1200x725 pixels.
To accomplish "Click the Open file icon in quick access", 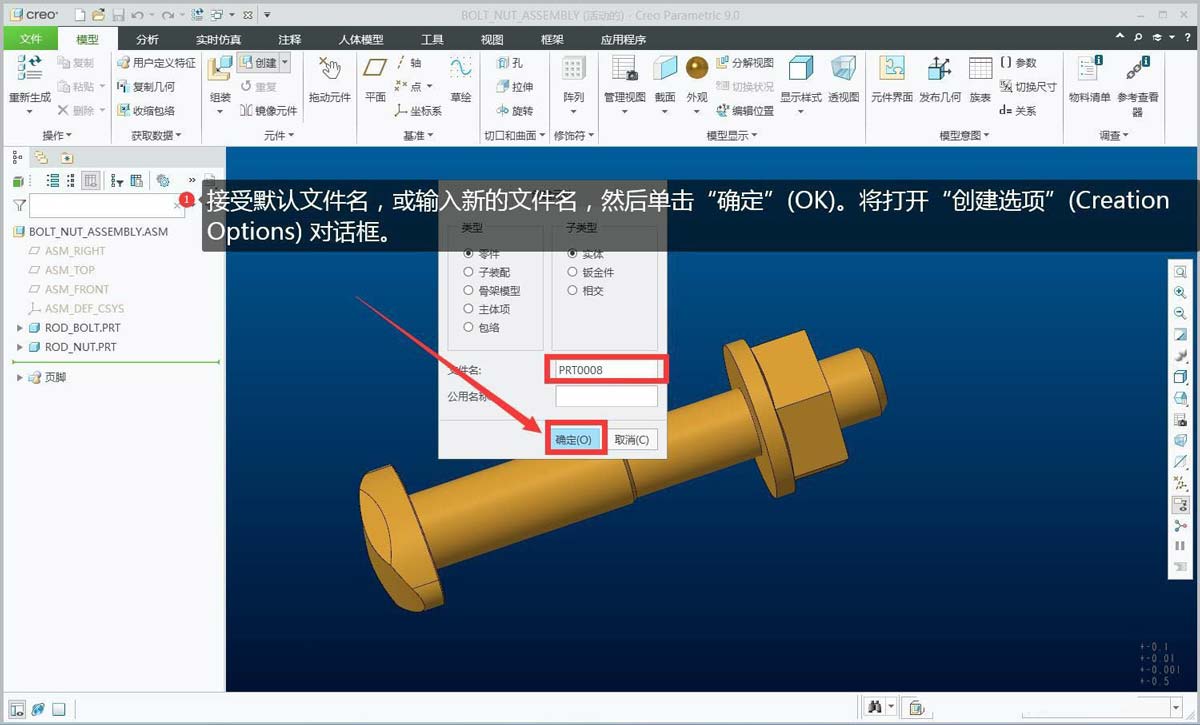I will tap(97, 15).
